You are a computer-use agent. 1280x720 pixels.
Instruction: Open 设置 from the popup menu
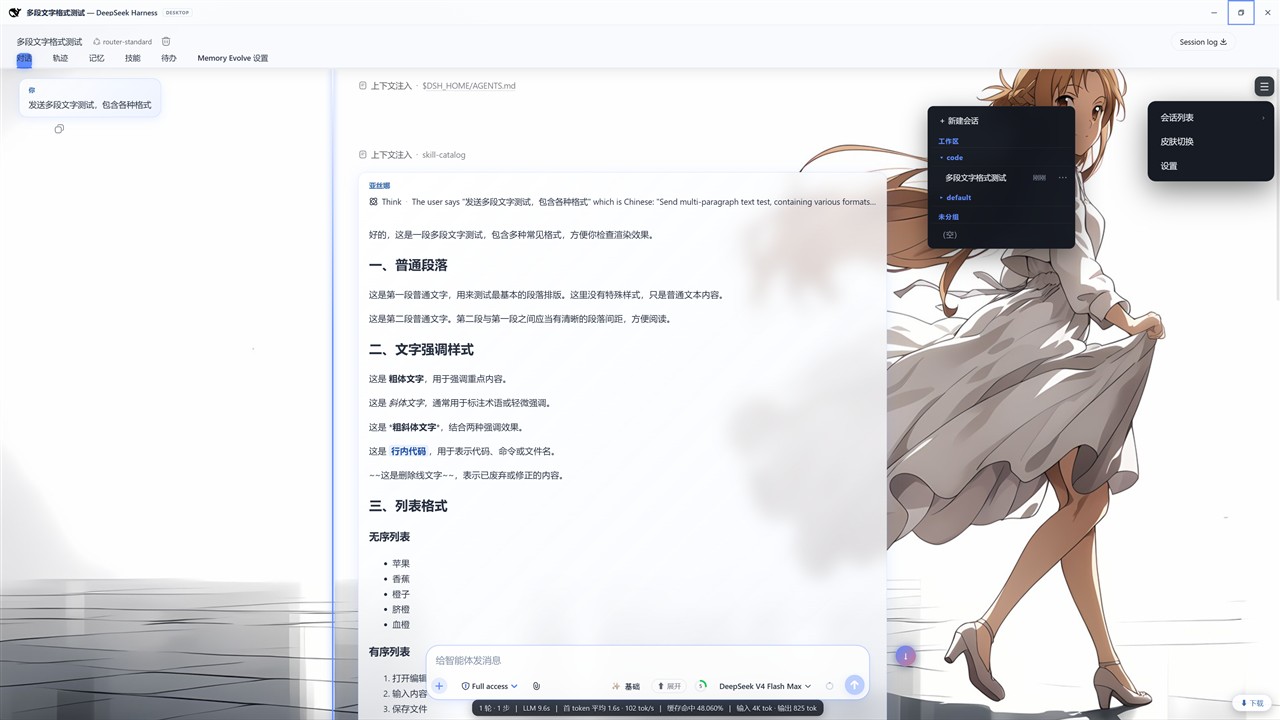click(1211, 166)
